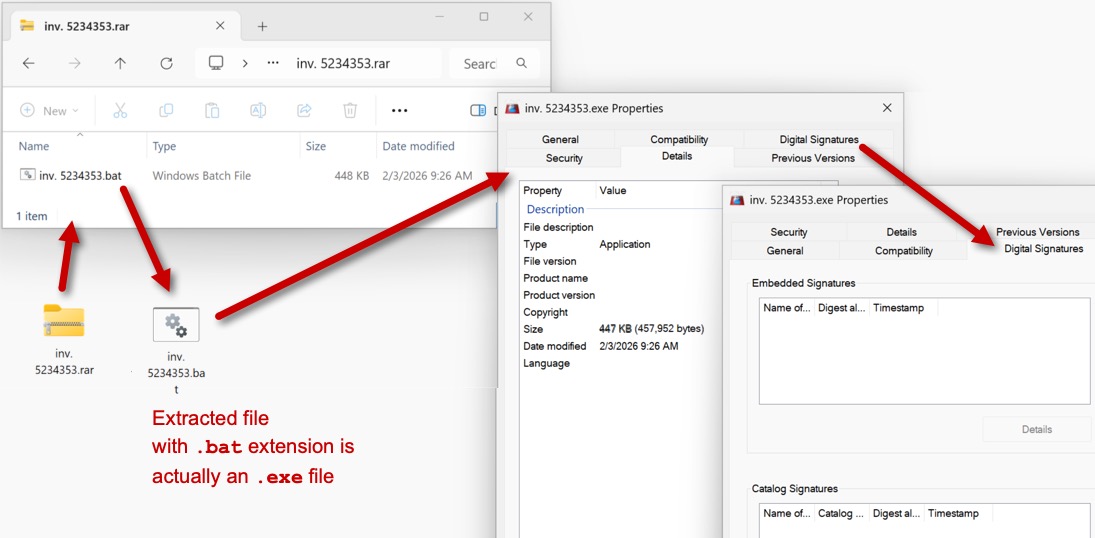
Task: Open the Security tab in front dialog
Action: point(789,232)
